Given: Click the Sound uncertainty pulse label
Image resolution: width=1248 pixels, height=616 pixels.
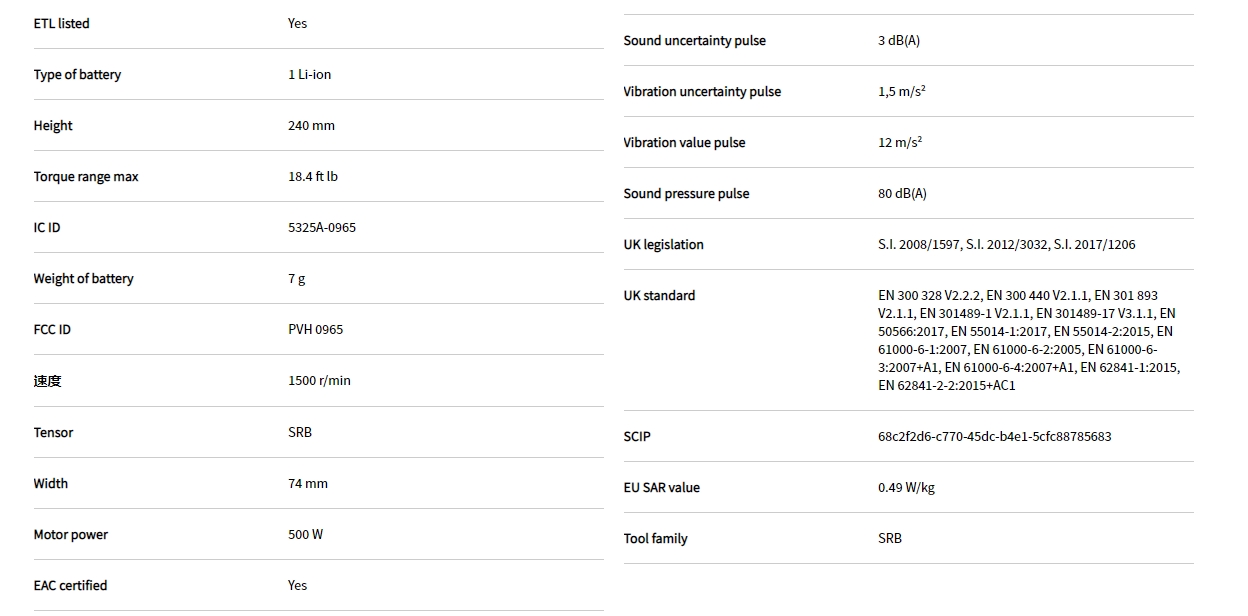Looking at the screenshot, I should (x=694, y=40).
